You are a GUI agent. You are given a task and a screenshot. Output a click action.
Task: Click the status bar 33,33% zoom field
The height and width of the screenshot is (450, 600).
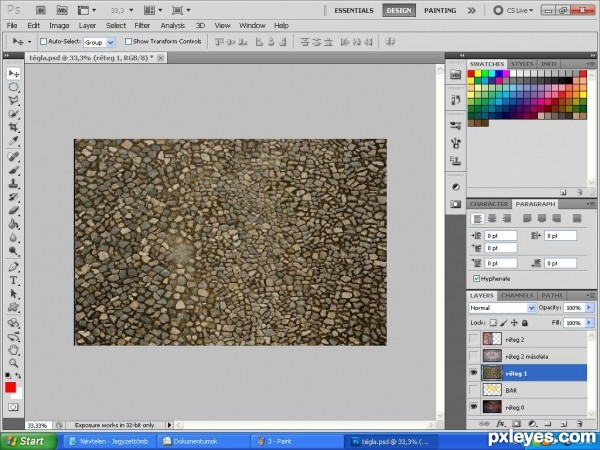[x=38, y=425]
